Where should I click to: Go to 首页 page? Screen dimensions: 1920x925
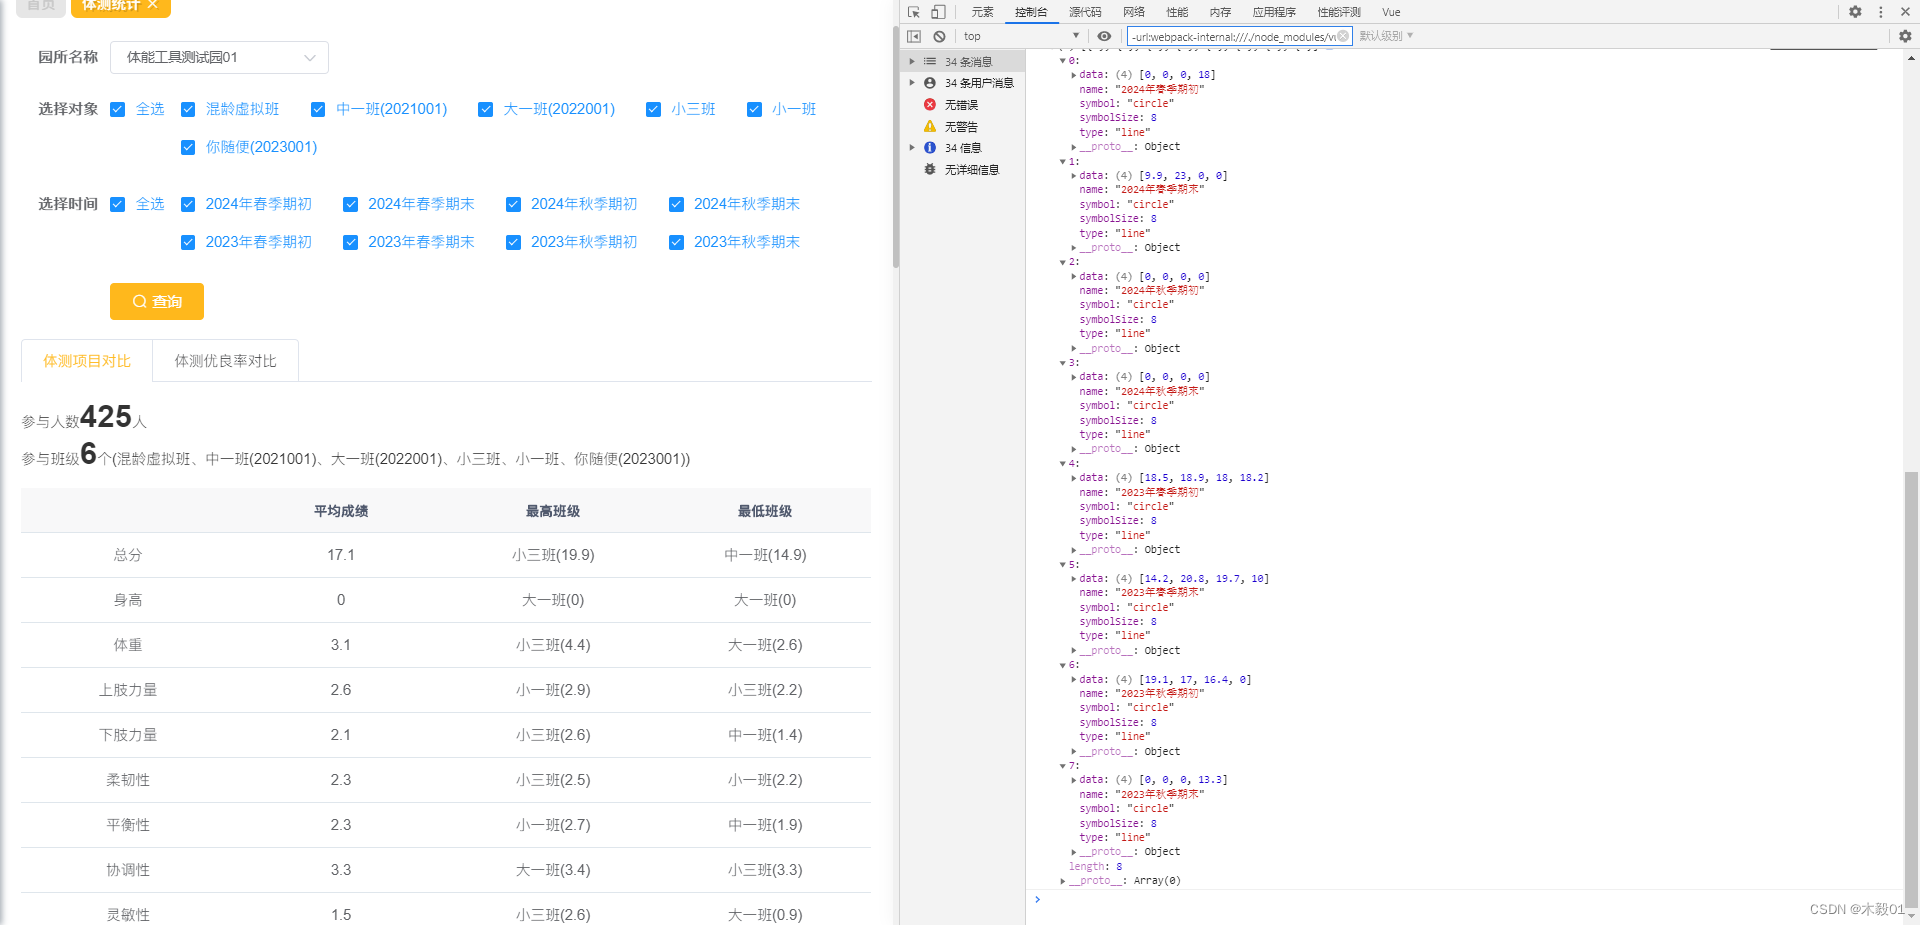pos(40,5)
